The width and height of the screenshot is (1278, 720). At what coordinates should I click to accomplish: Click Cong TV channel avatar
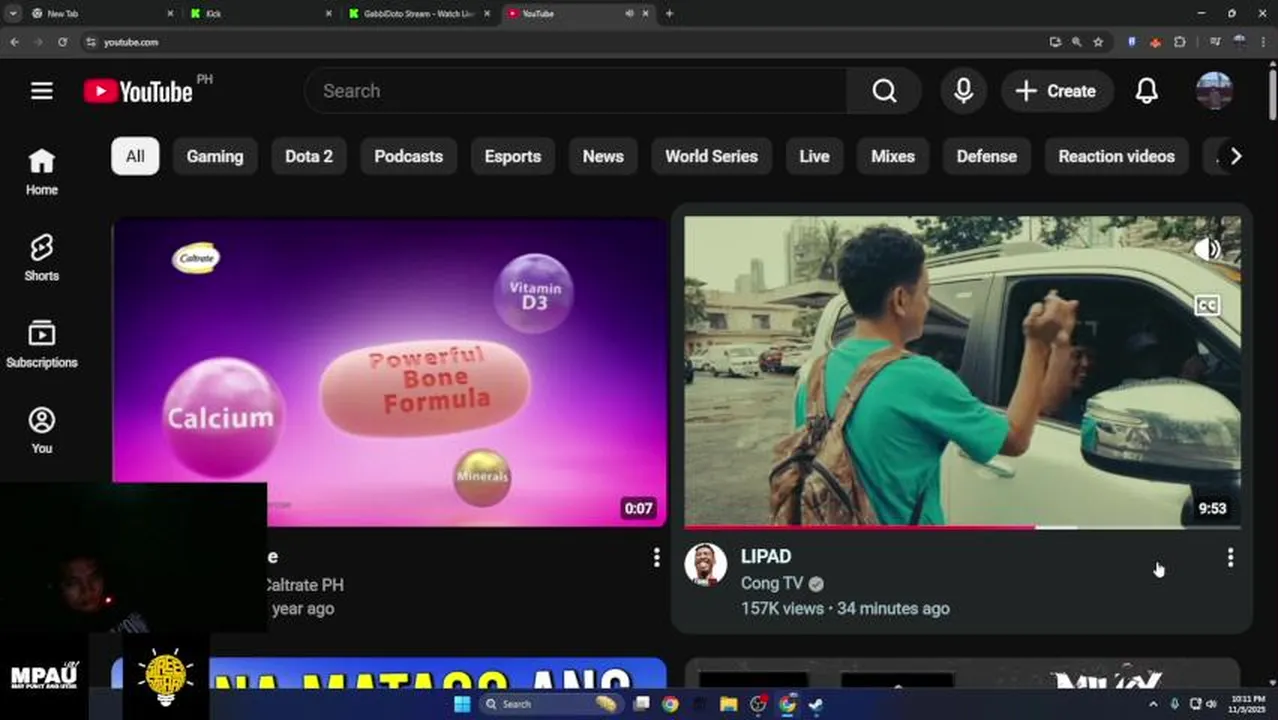705,564
